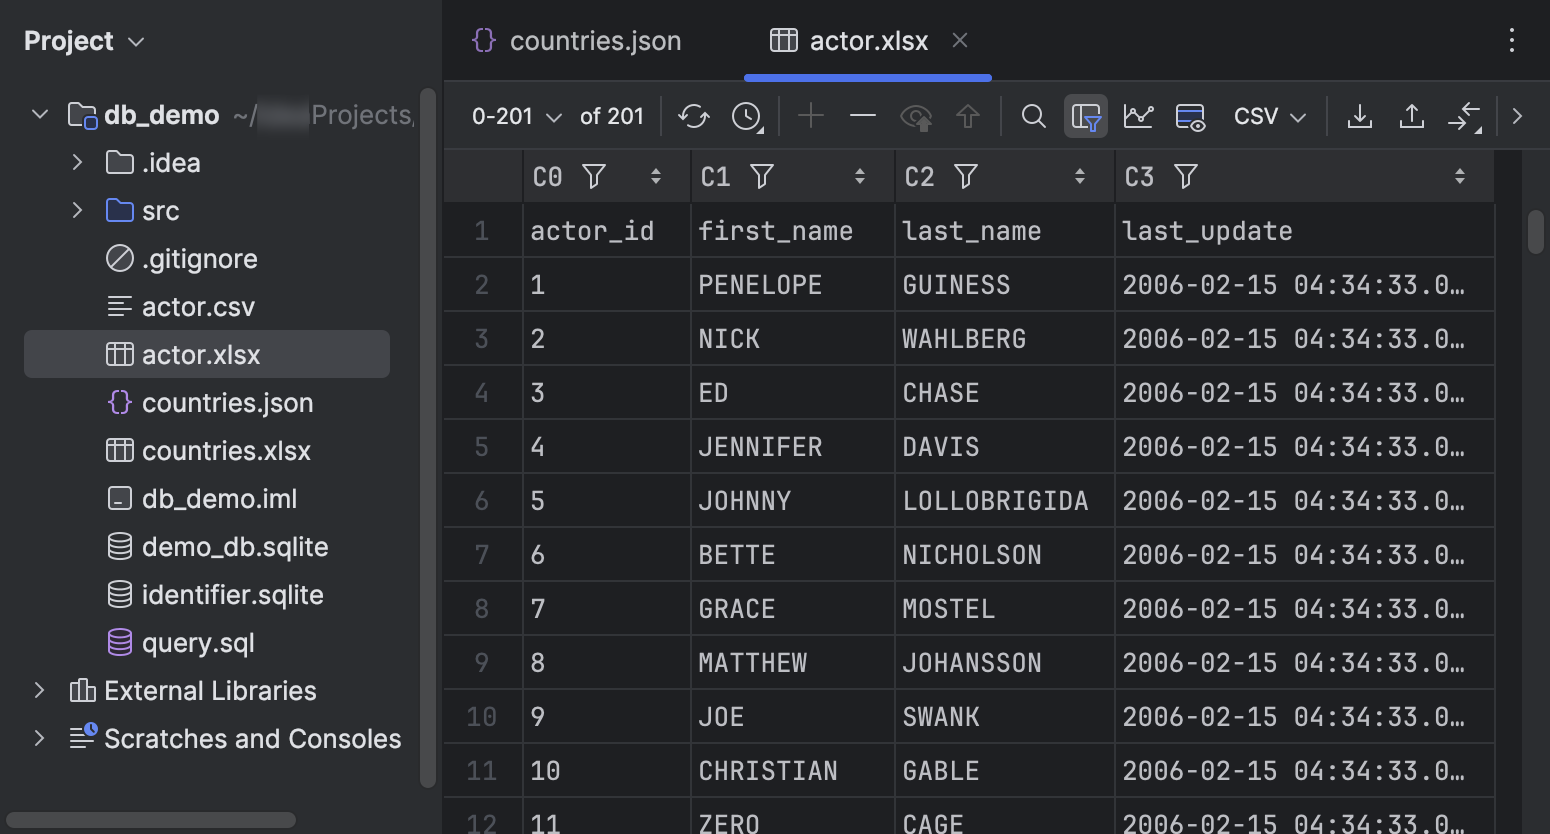1550x834 pixels.
Task: Toggle the column filters row
Action: (1086, 116)
